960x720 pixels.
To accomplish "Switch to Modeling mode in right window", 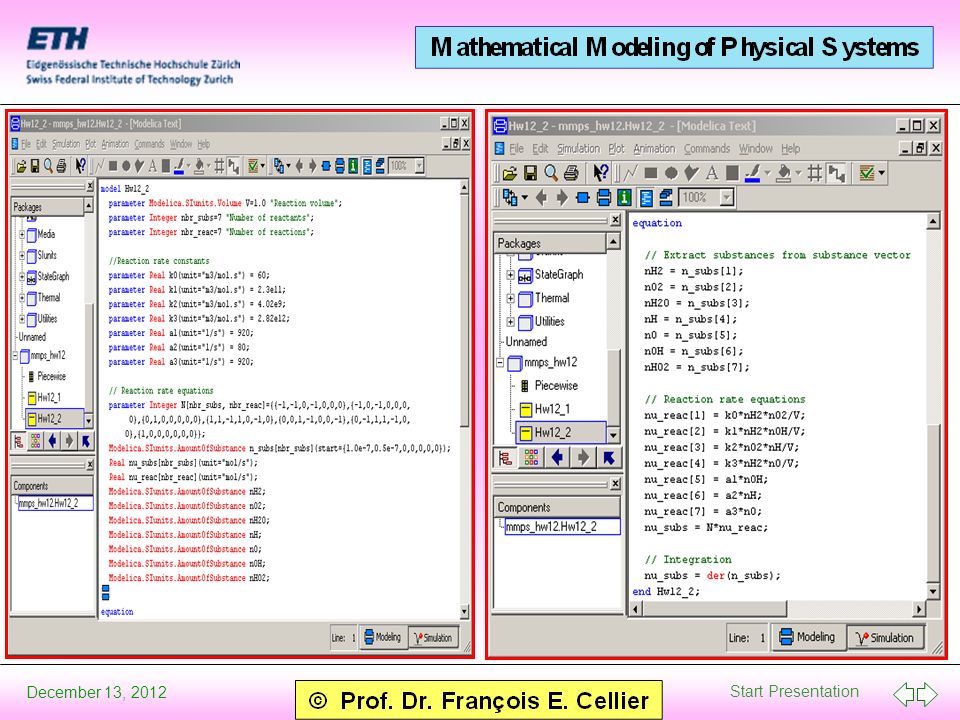I will (x=807, y=637).
